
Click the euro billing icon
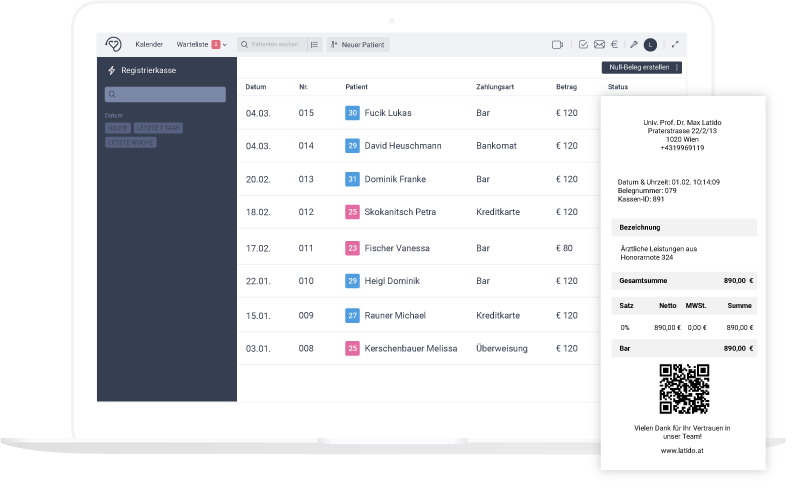(616, 44)
